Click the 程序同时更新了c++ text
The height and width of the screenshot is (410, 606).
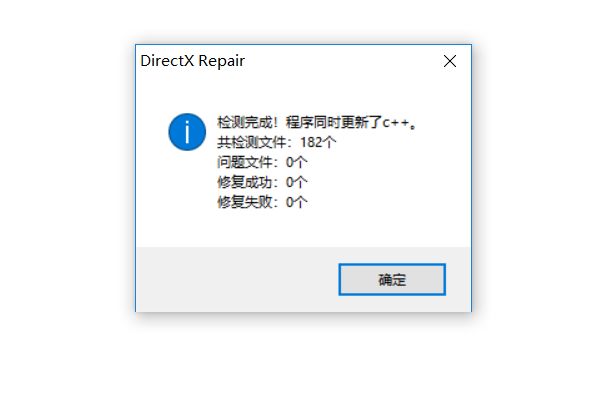(x=348, y=122)
